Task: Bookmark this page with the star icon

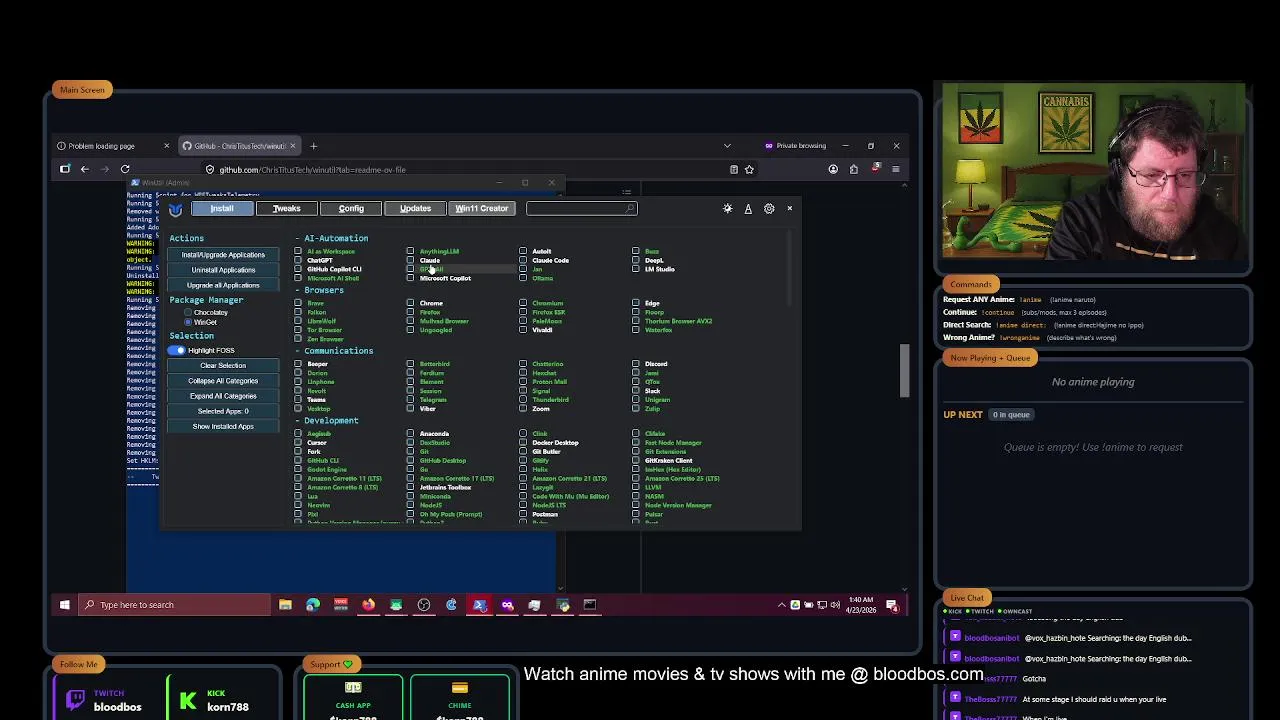Action: [749, 169]
